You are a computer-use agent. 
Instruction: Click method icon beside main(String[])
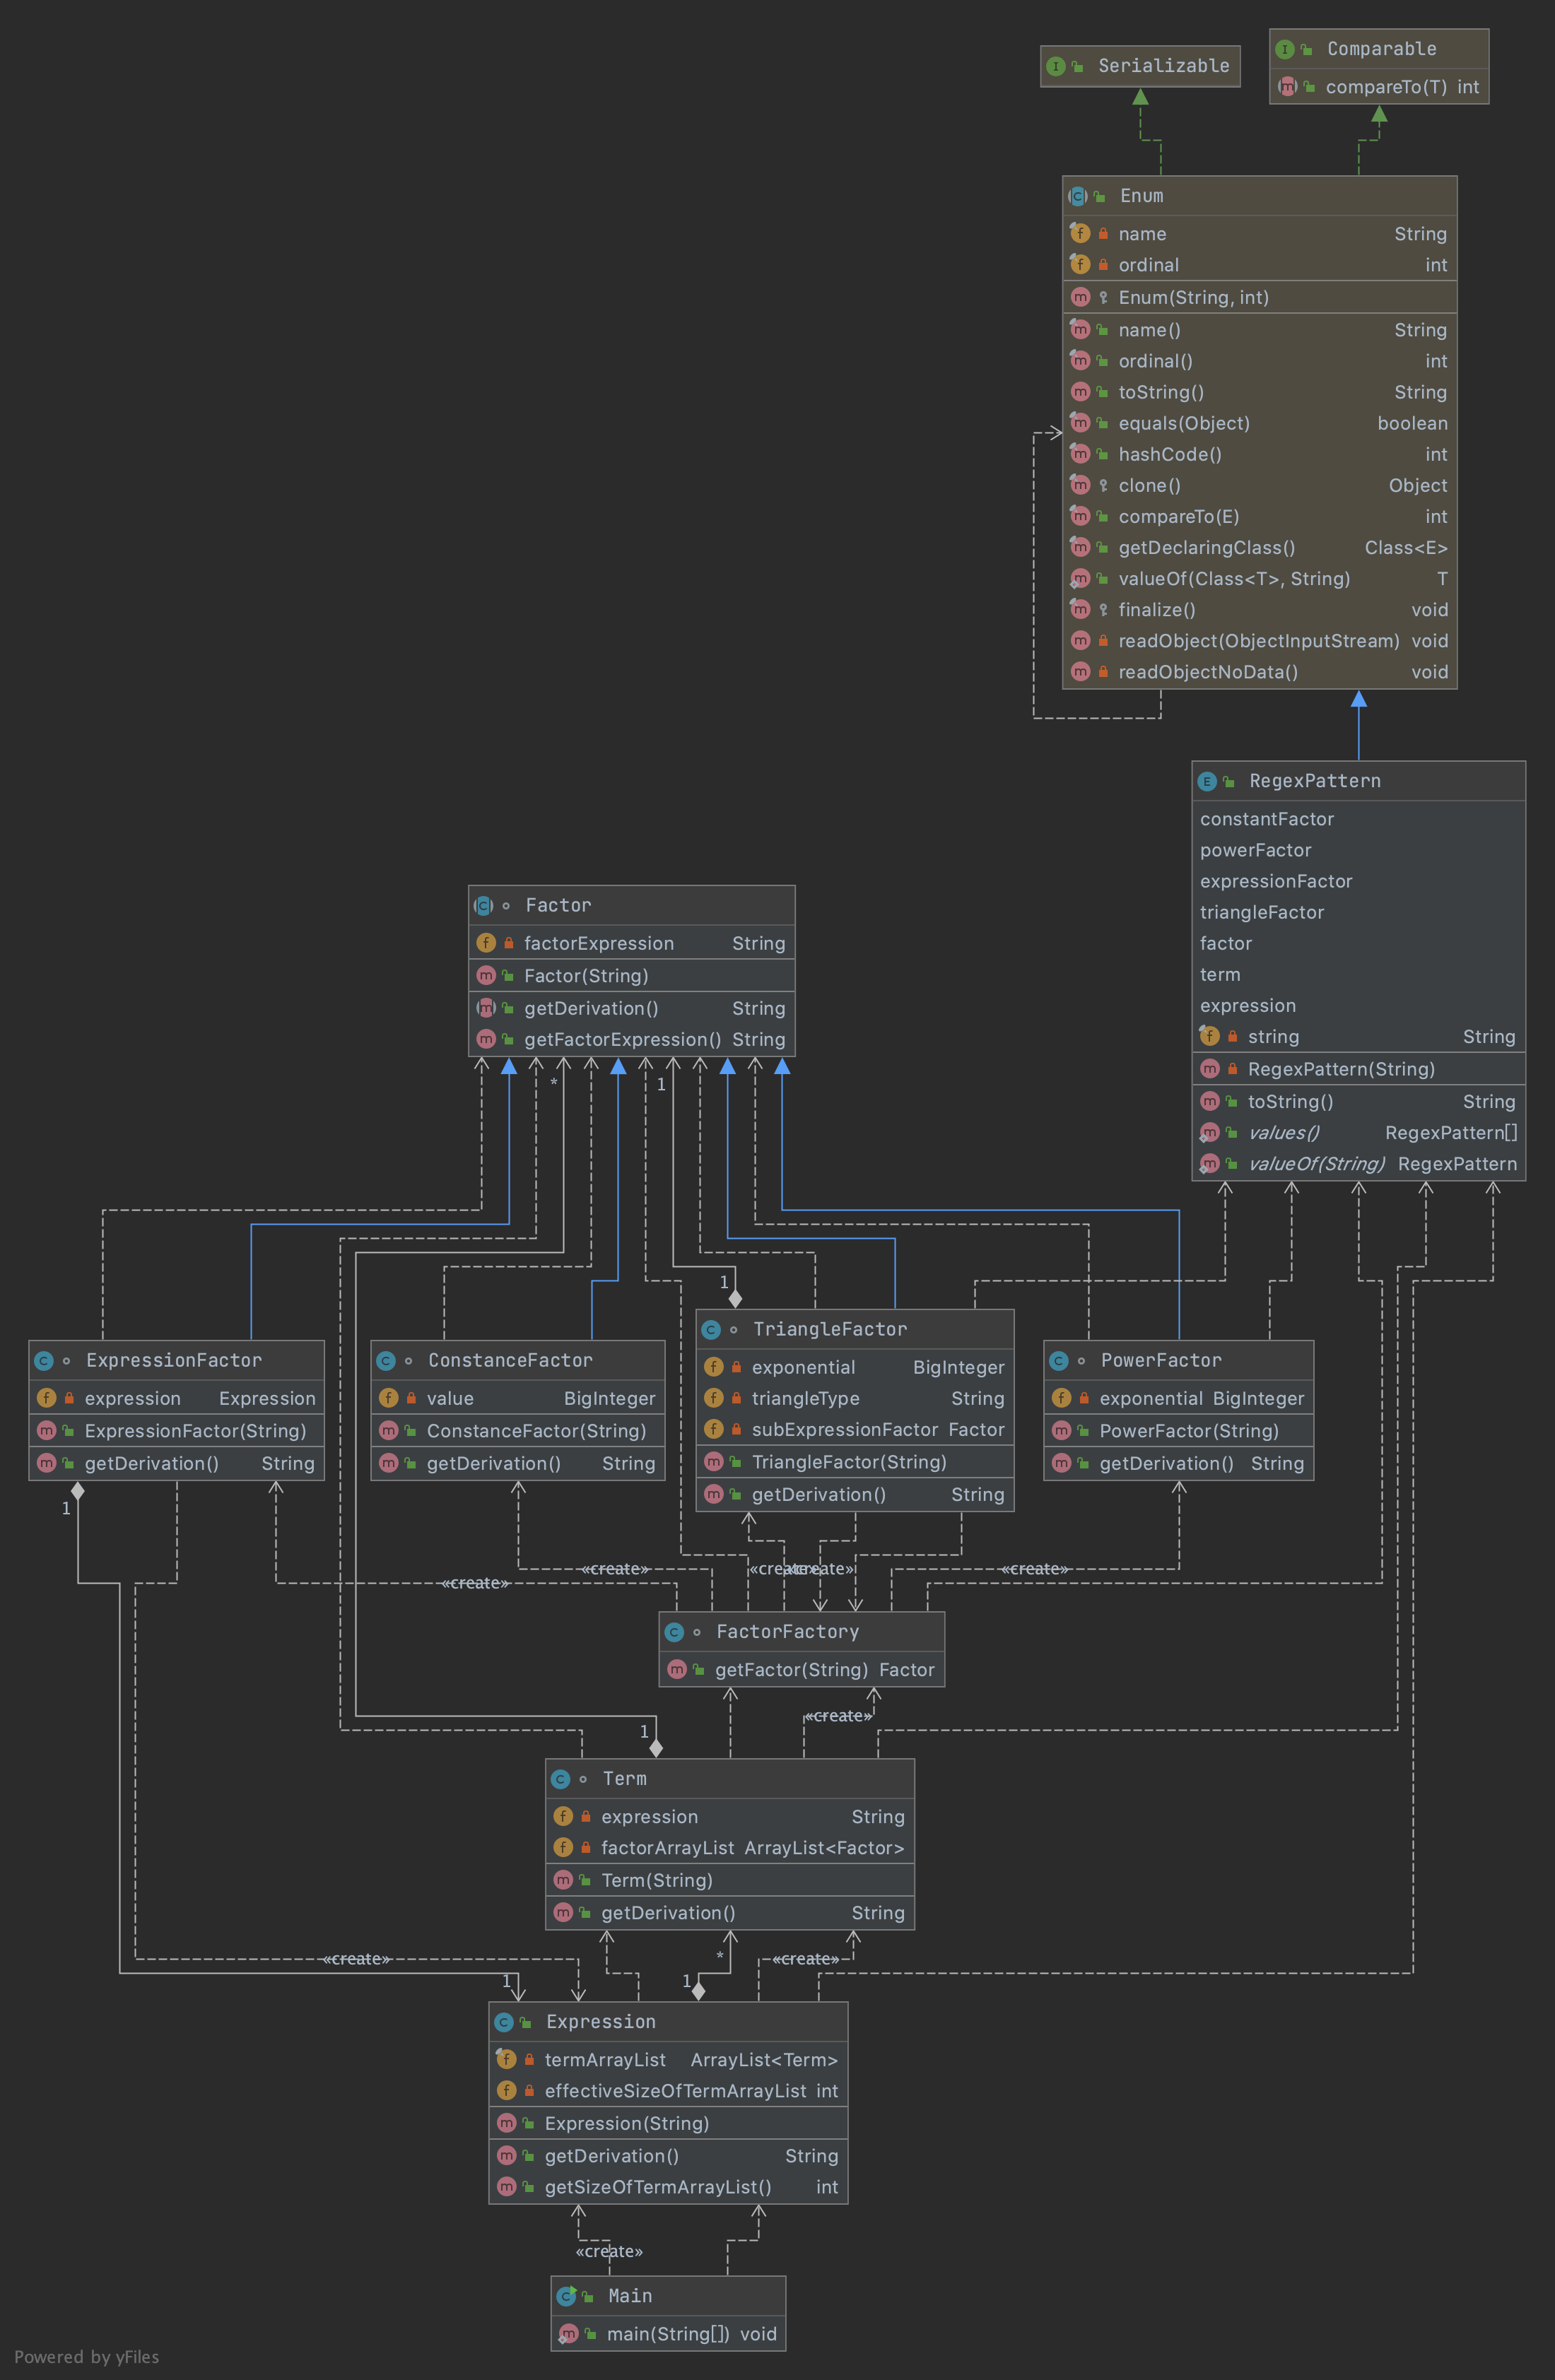[568, 2333]
